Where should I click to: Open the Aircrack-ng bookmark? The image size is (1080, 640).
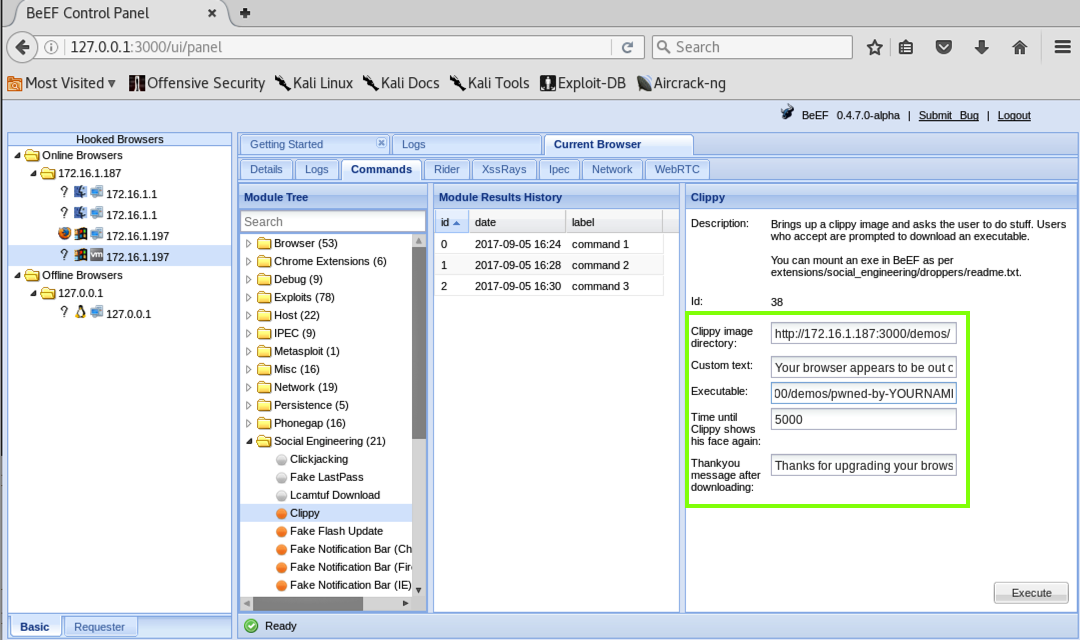681,83
